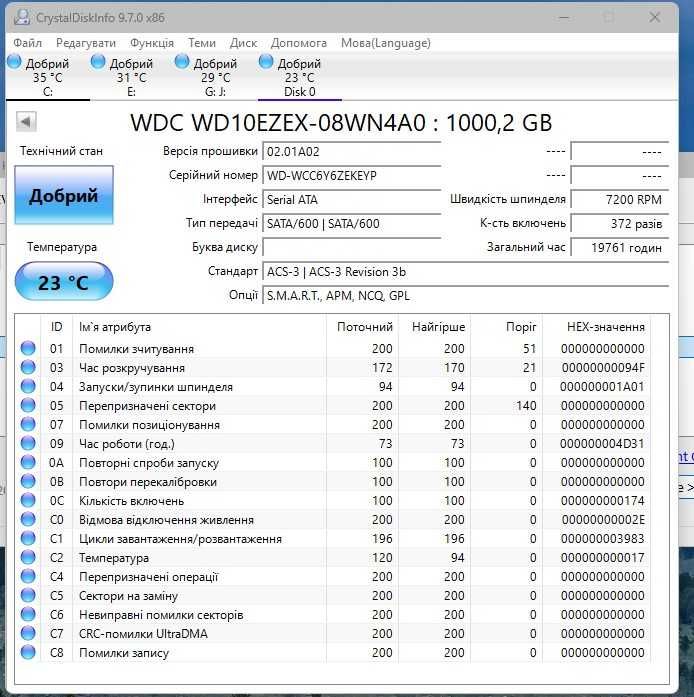Screen dimensions: 694x697
Task: Click the empty Буква диску field
Action: point(352,248)
